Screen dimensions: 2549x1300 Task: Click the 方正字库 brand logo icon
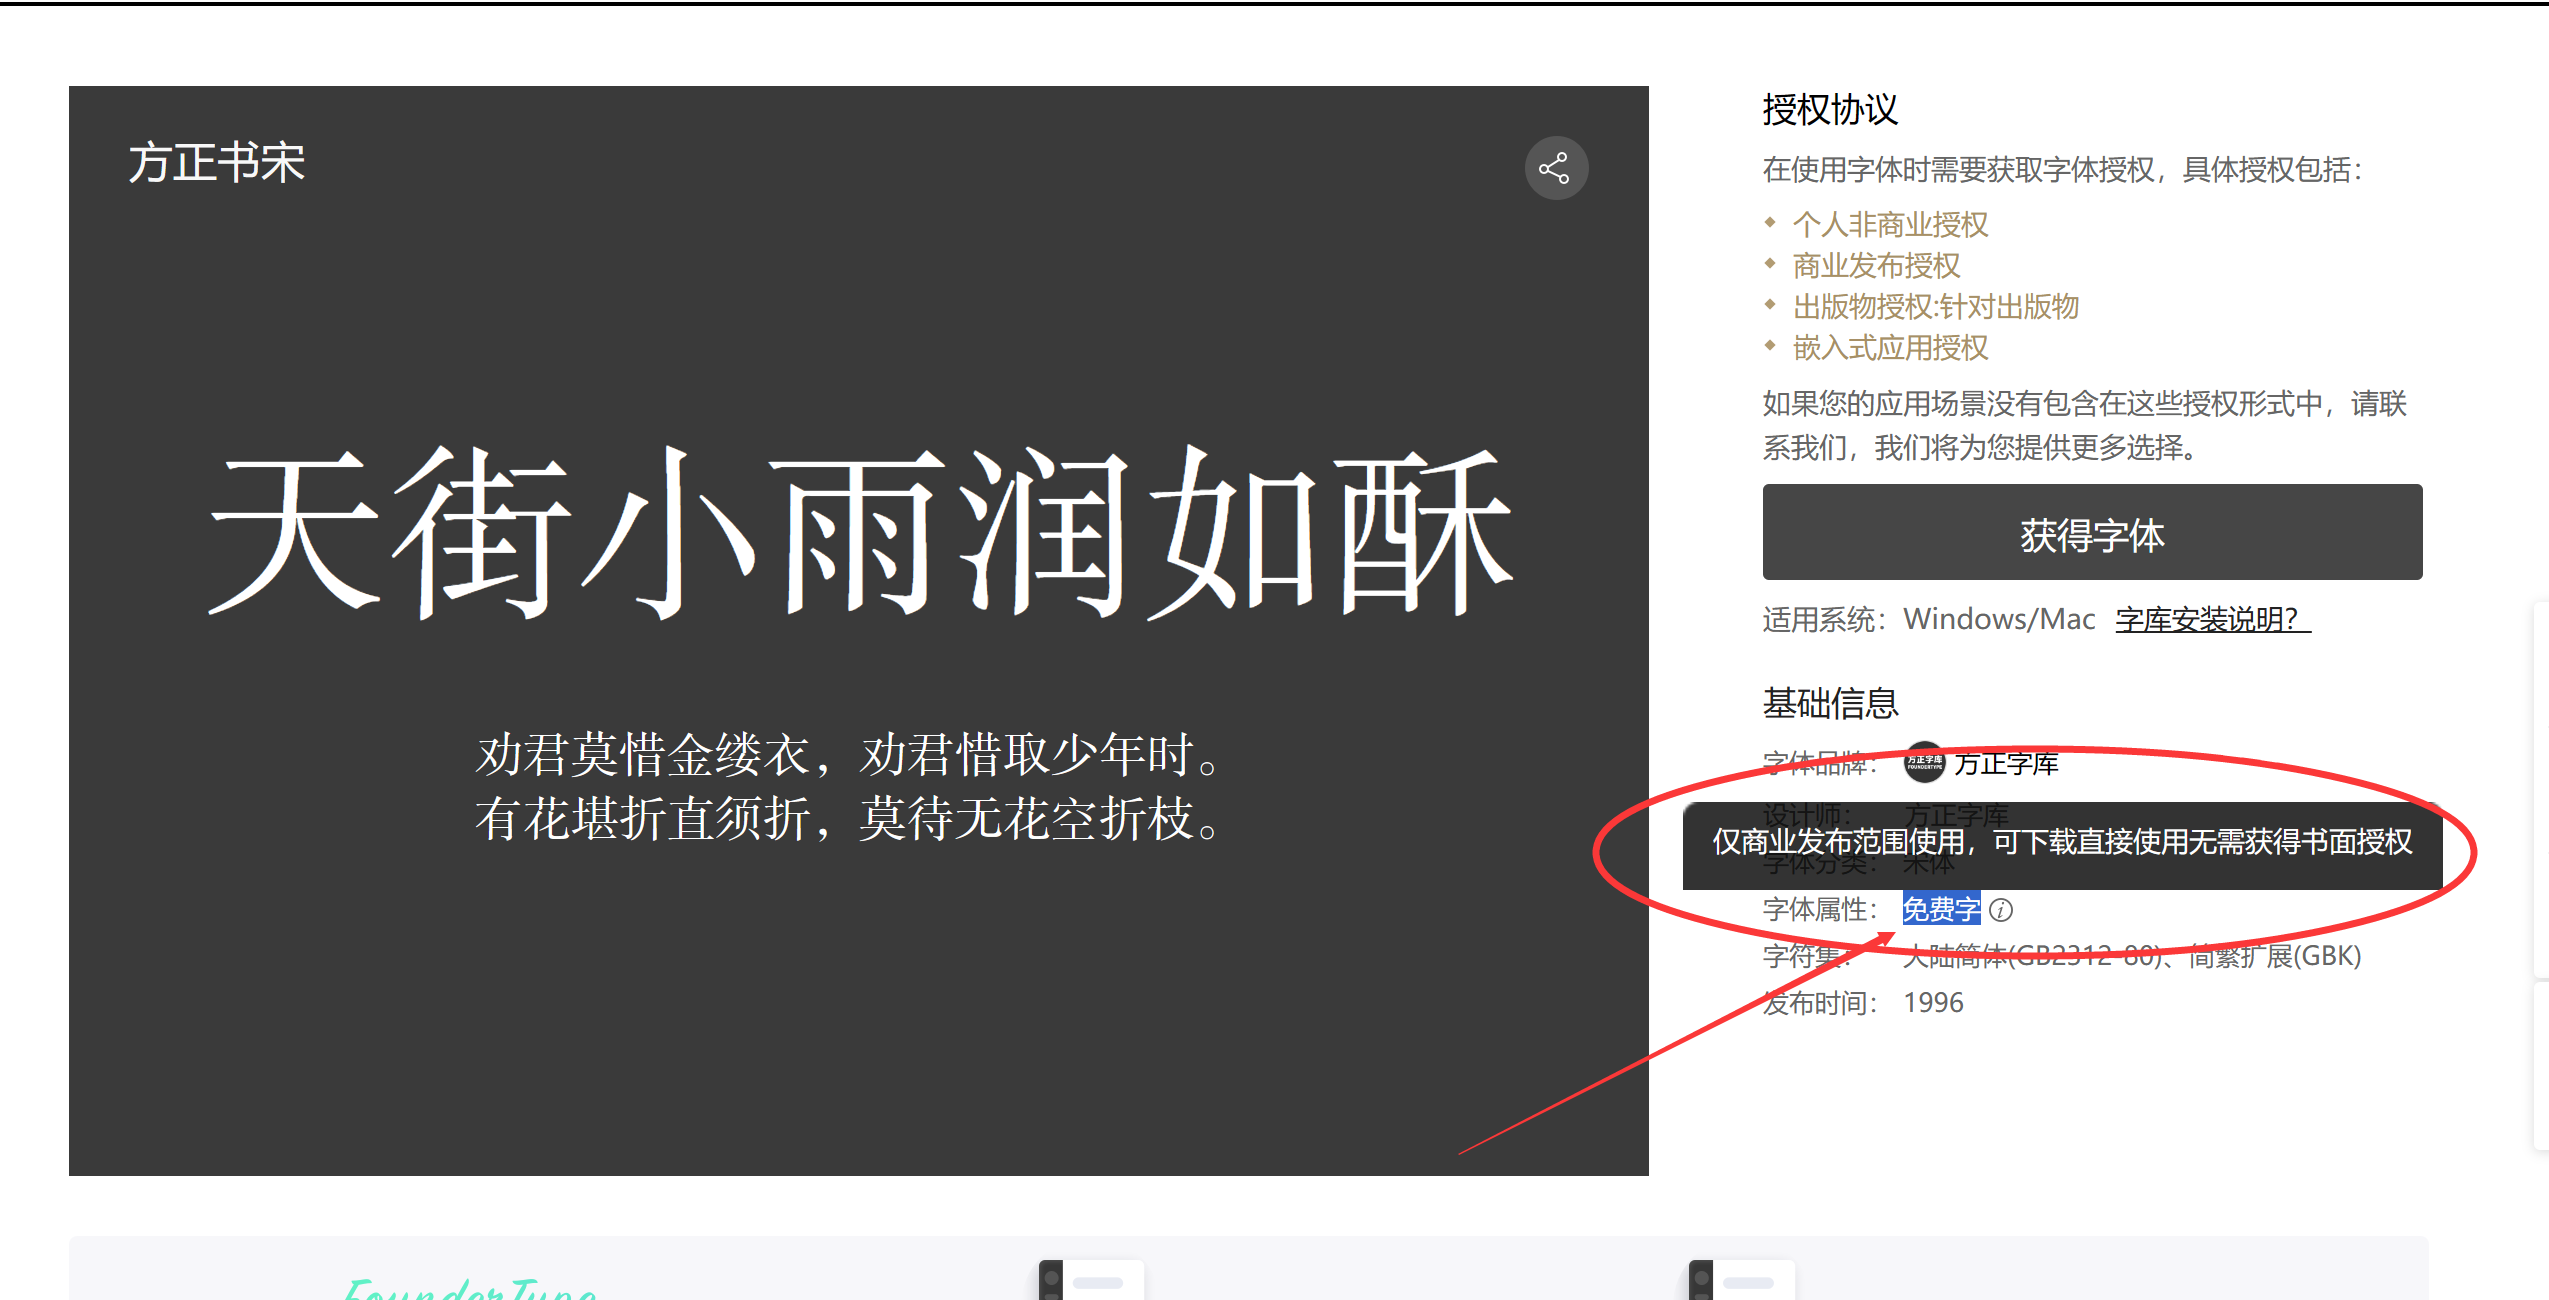coord(1924,763)
